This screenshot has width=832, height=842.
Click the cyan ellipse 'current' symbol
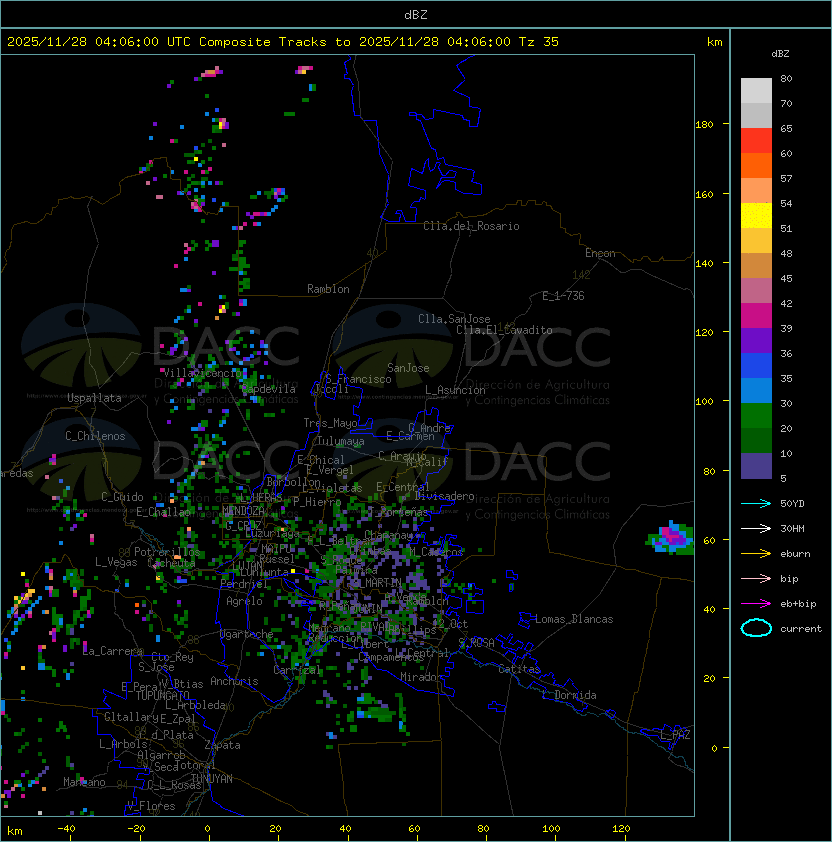[x=756, y=628]
